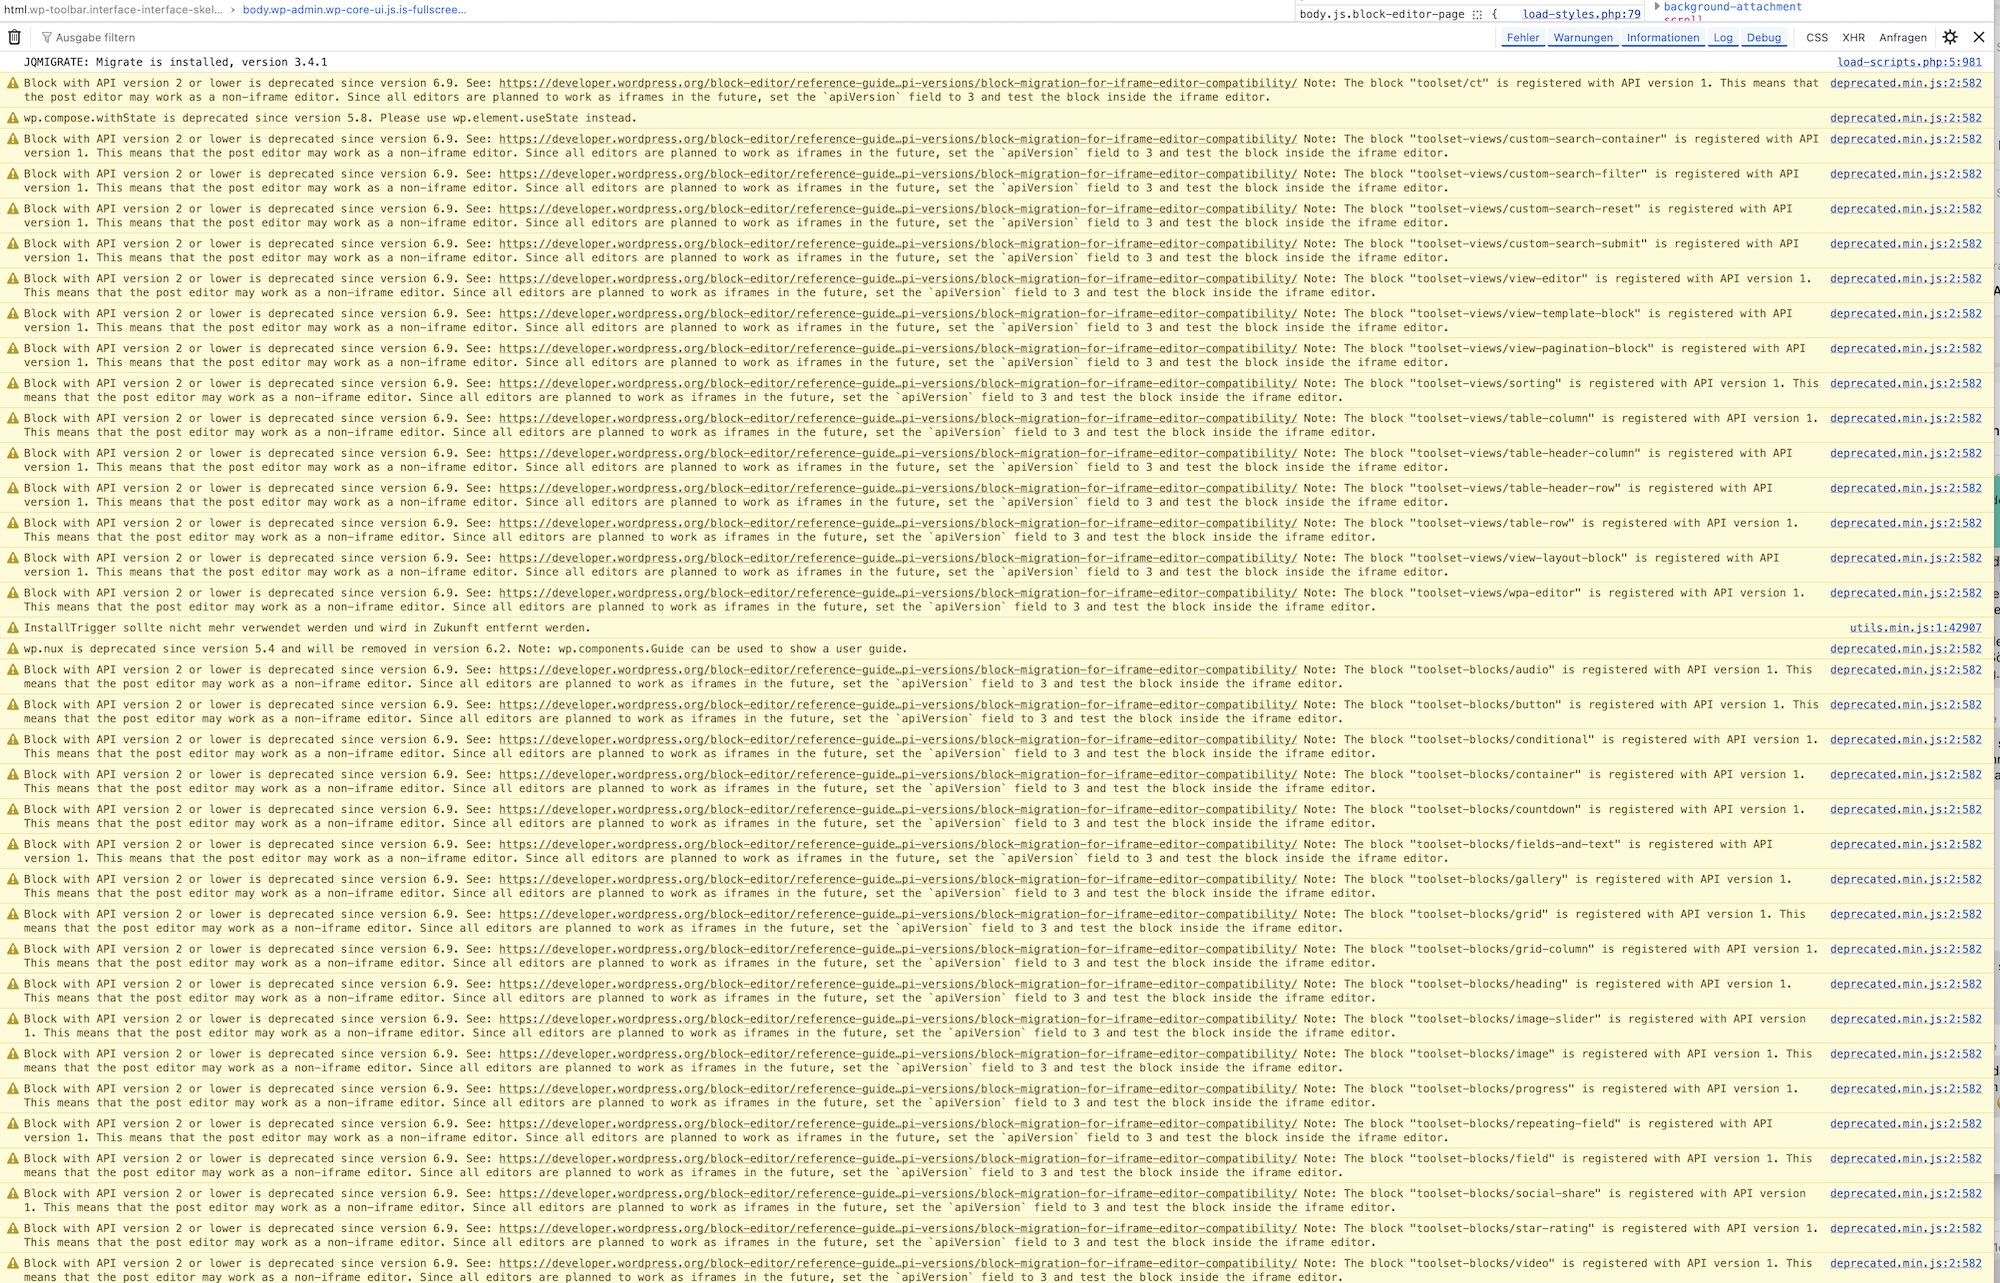The width and height of the screenshot is (2000, 1283).
Task: Close the split console with X
Action: 1978,37
